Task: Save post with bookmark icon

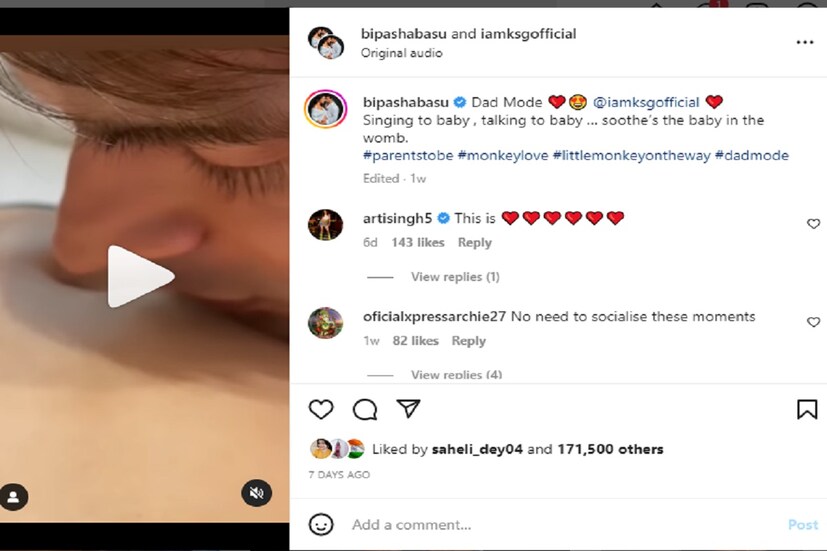Action: point(806,409)
